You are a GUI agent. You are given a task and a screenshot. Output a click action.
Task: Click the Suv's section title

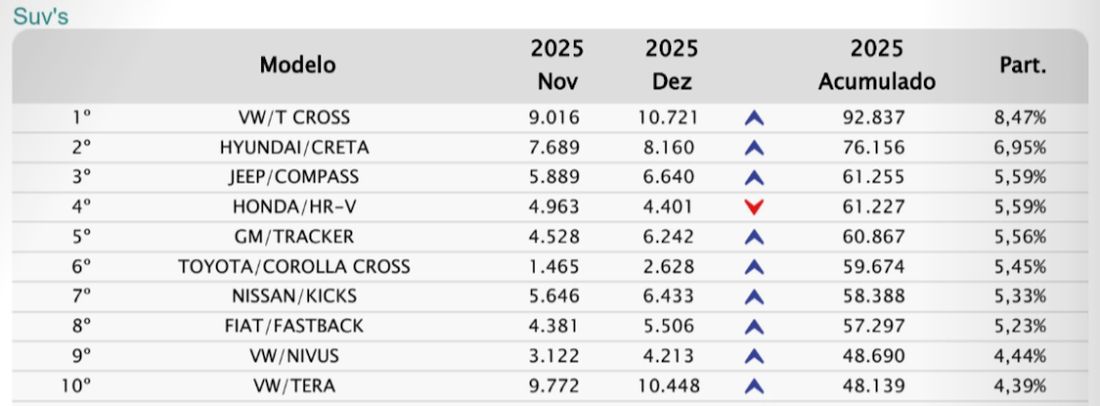click(x=41, y=15)
